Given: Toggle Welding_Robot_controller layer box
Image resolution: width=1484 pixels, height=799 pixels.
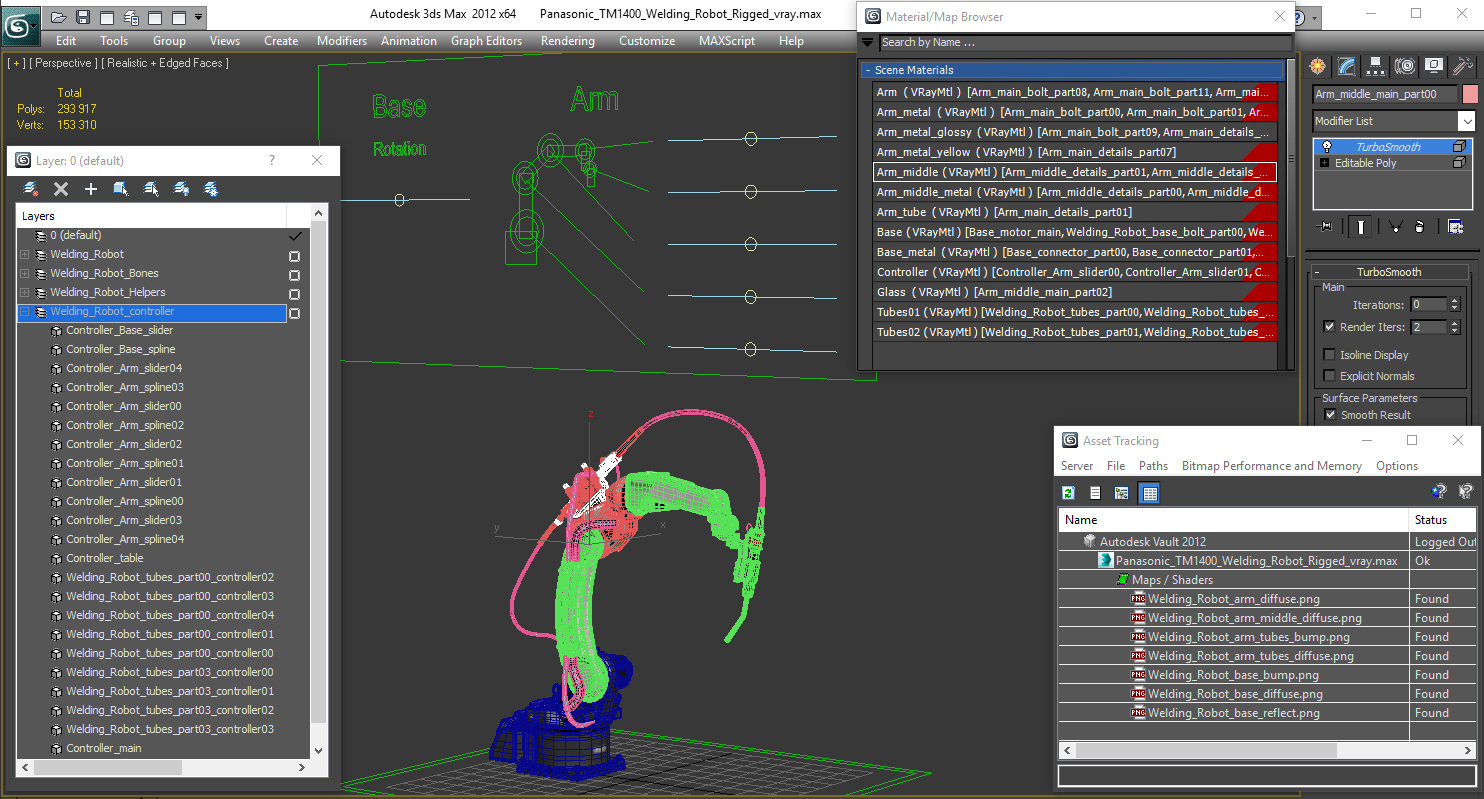Looking at the screenshot, I should tap(294, 313).
